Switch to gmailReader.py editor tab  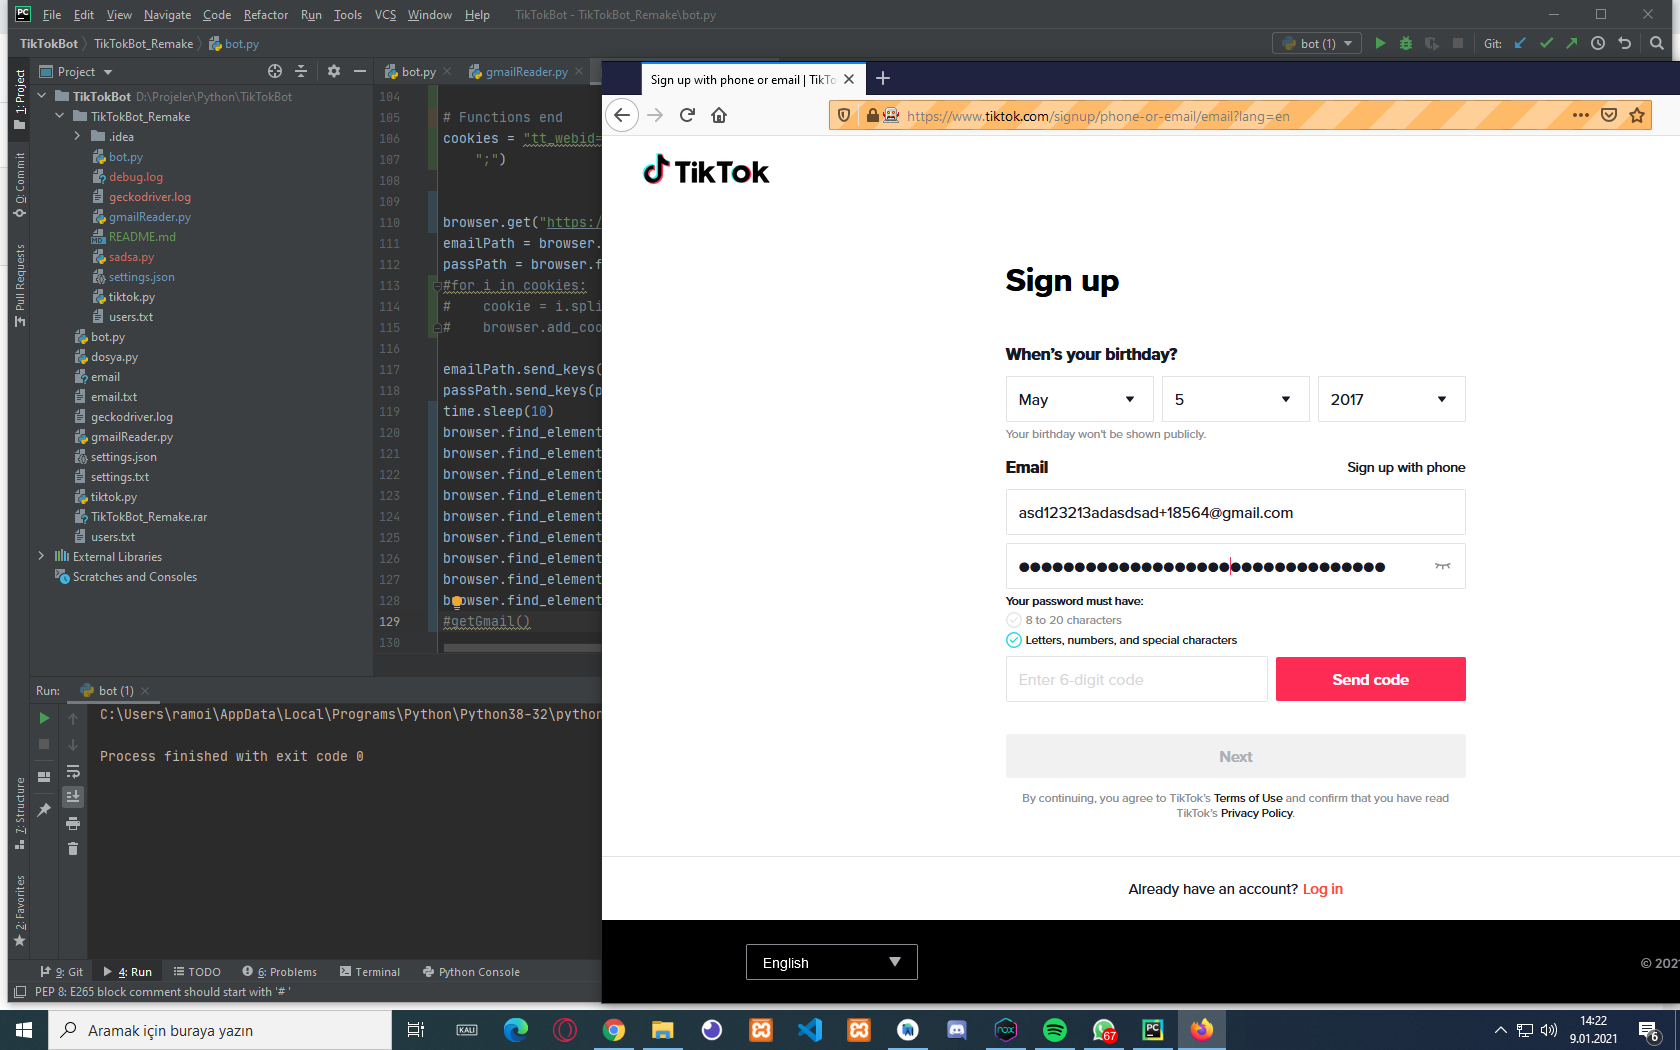pyautogui.click(x=526, y=71)
